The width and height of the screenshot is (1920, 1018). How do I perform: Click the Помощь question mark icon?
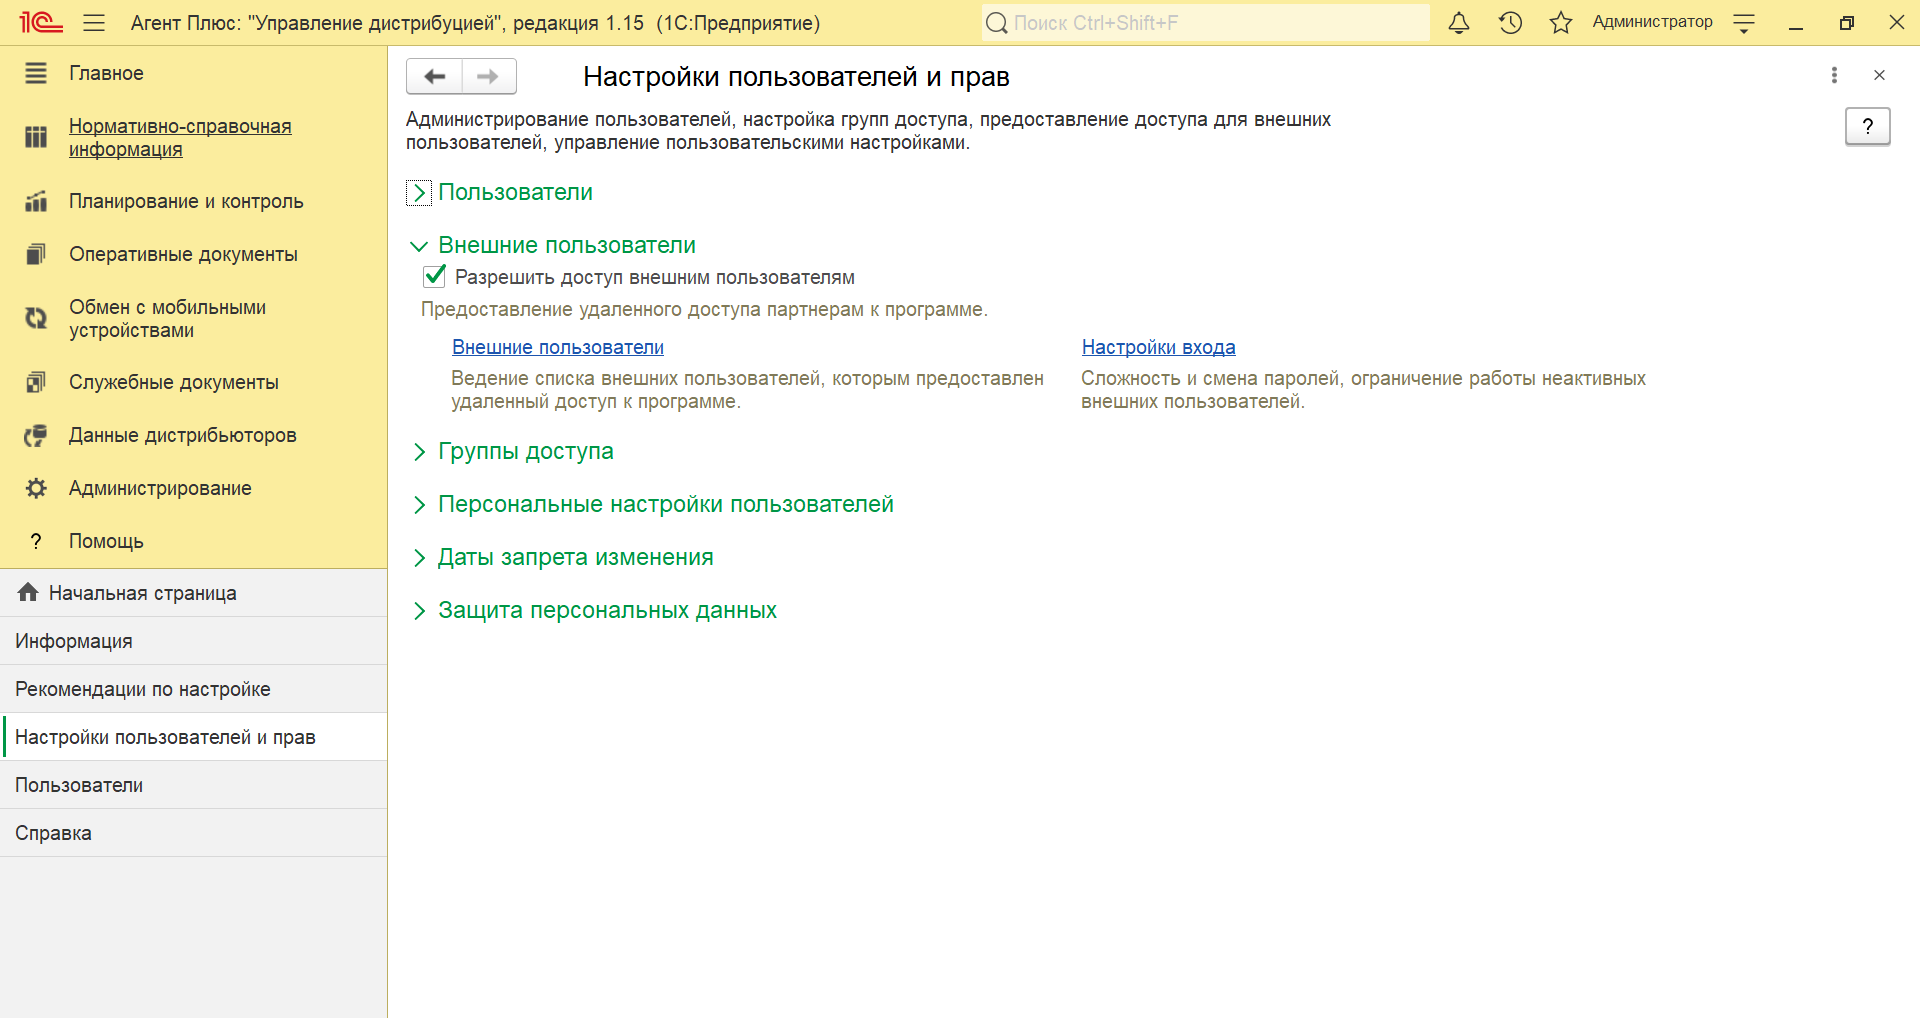36,541
